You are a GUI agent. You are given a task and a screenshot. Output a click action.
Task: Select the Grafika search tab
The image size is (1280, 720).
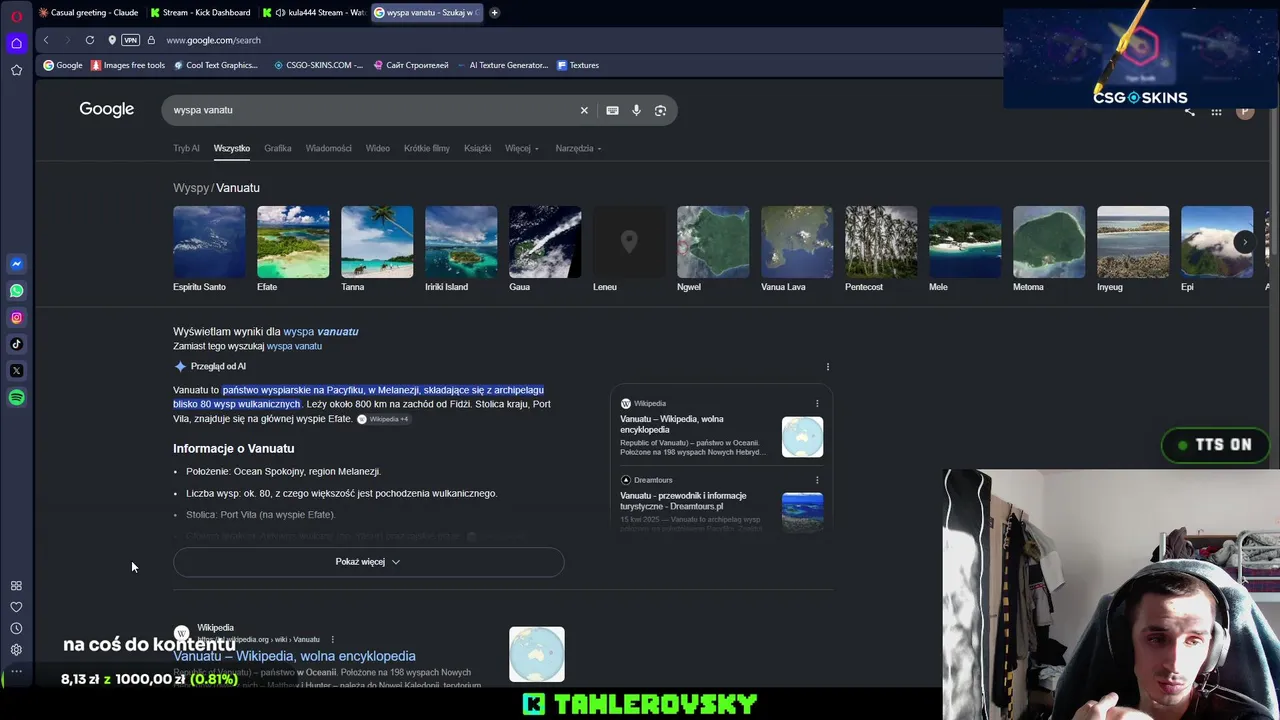(278, 148)
